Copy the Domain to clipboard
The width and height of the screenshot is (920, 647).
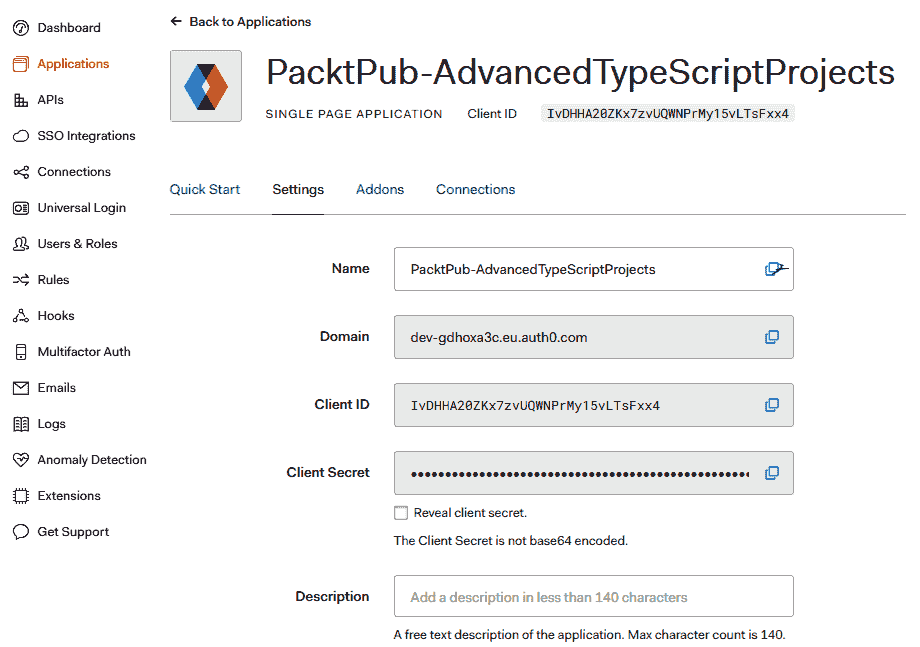(x=772, y=337)
